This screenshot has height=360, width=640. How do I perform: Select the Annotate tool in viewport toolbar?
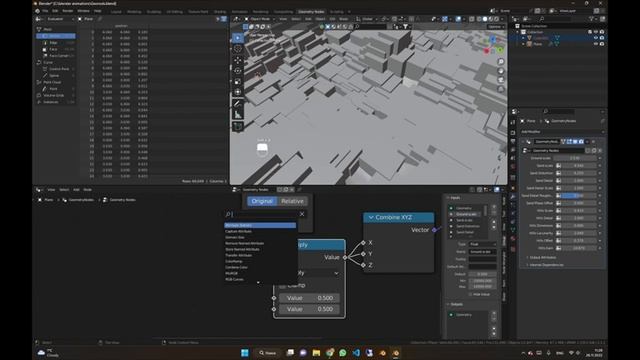(x=238, y=104)
